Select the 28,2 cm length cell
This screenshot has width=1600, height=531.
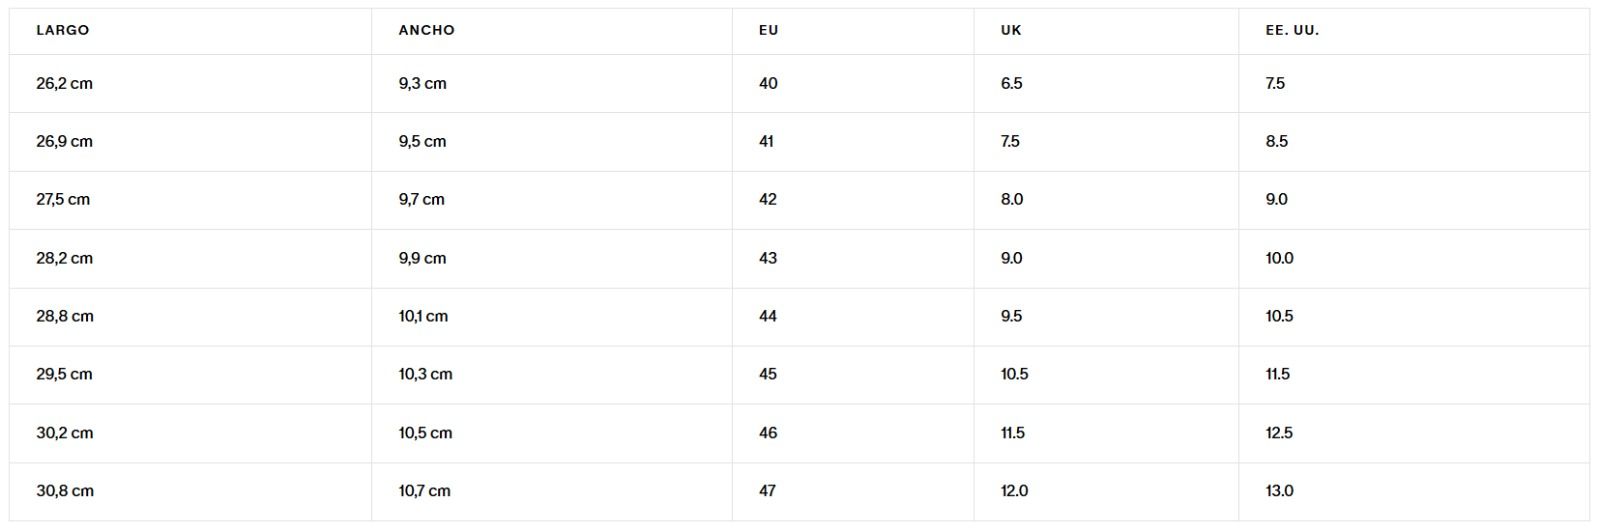(64, 258)
